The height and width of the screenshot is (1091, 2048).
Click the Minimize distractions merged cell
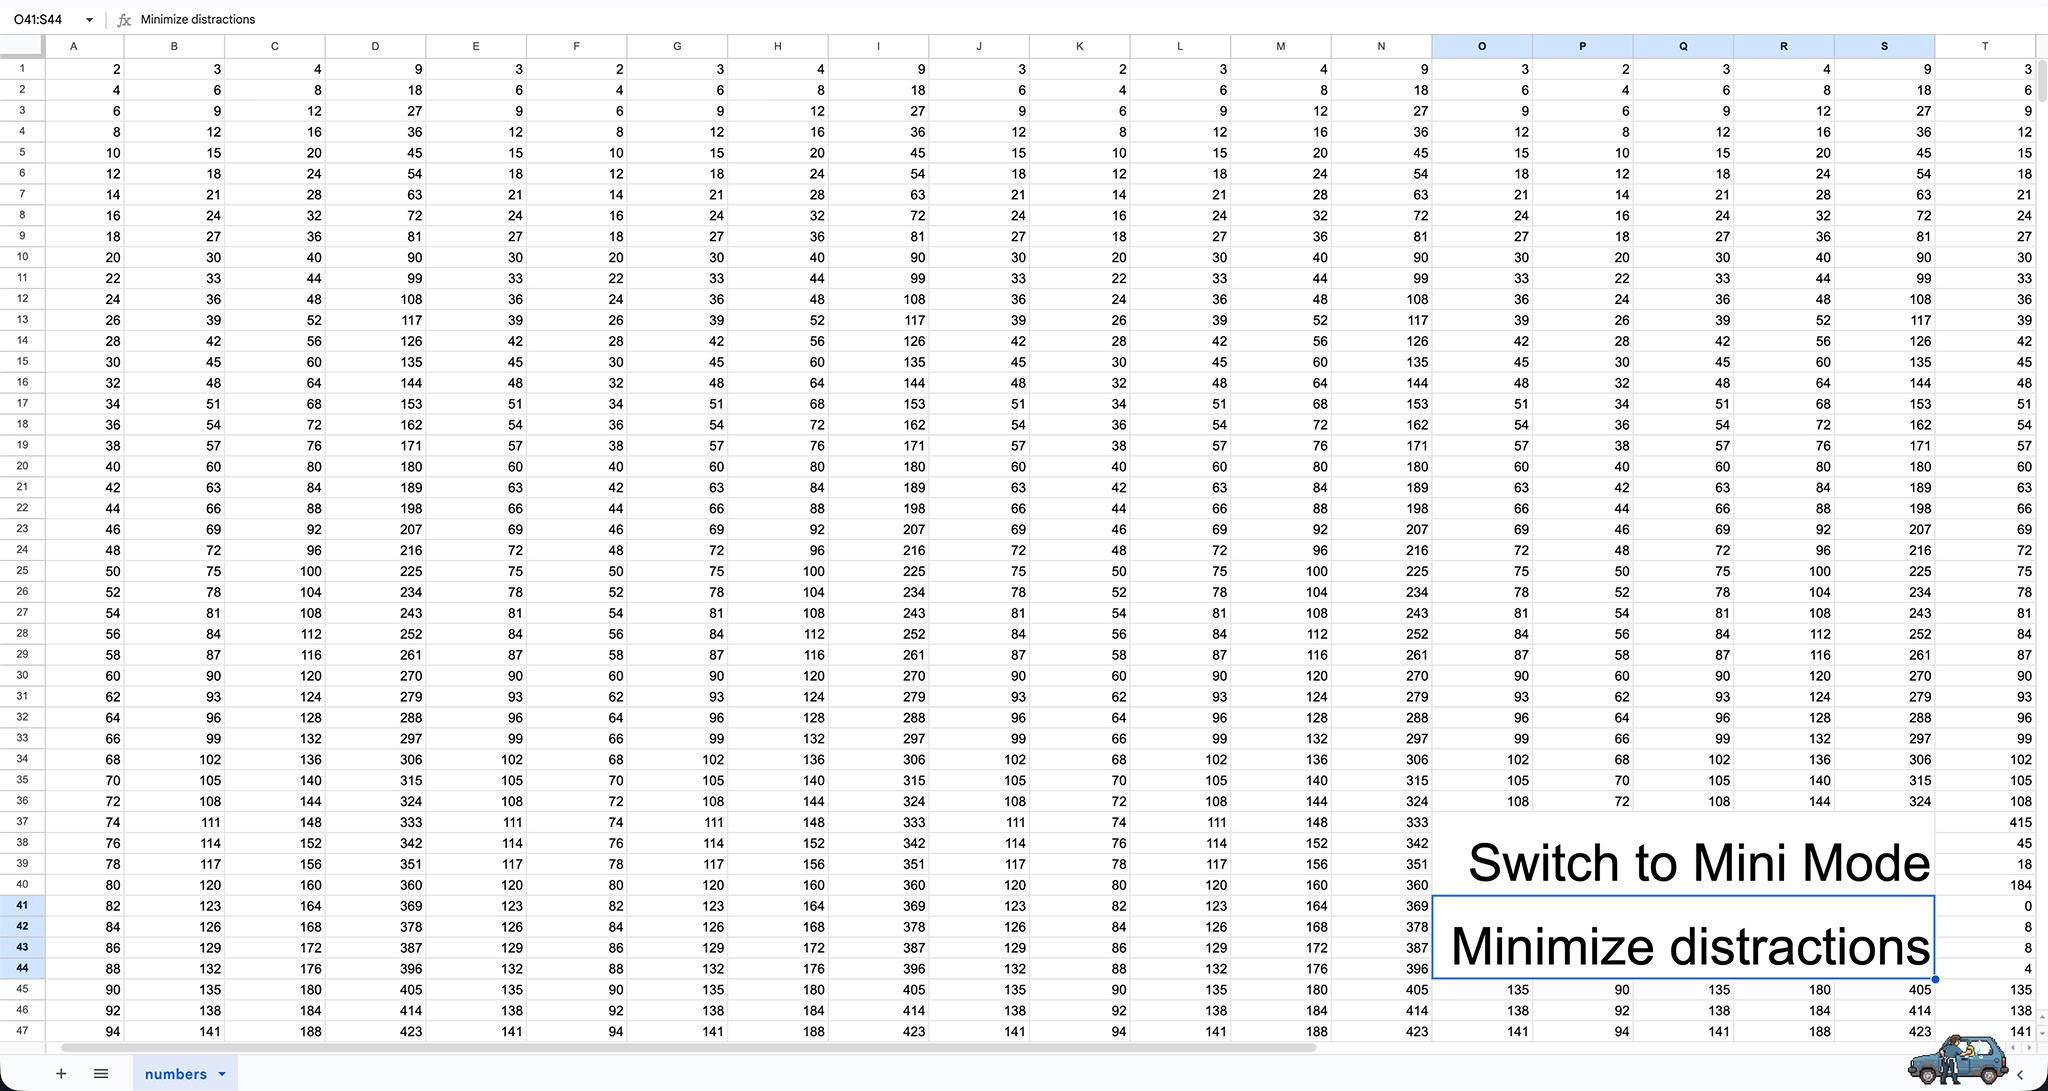(x=1683, y=937)
